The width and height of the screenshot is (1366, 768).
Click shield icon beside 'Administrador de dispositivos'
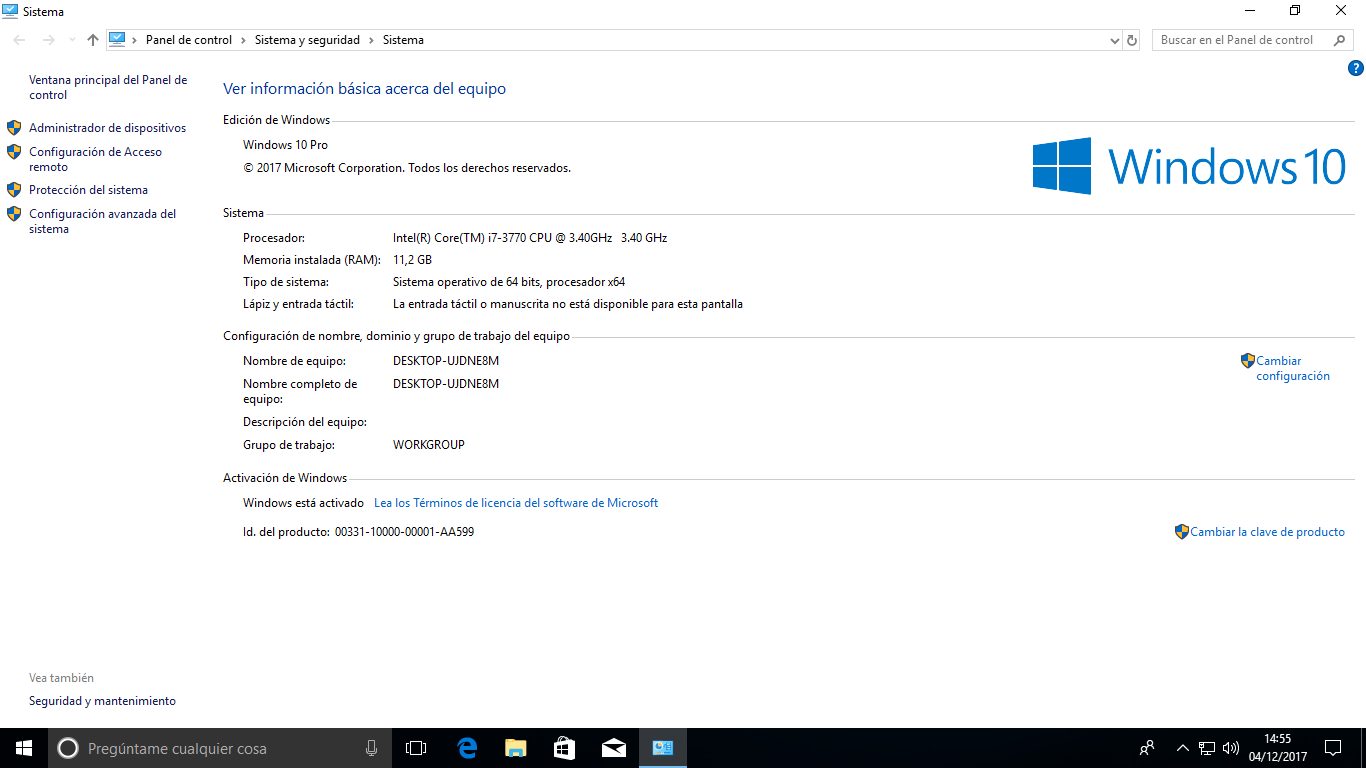point(14,128)
